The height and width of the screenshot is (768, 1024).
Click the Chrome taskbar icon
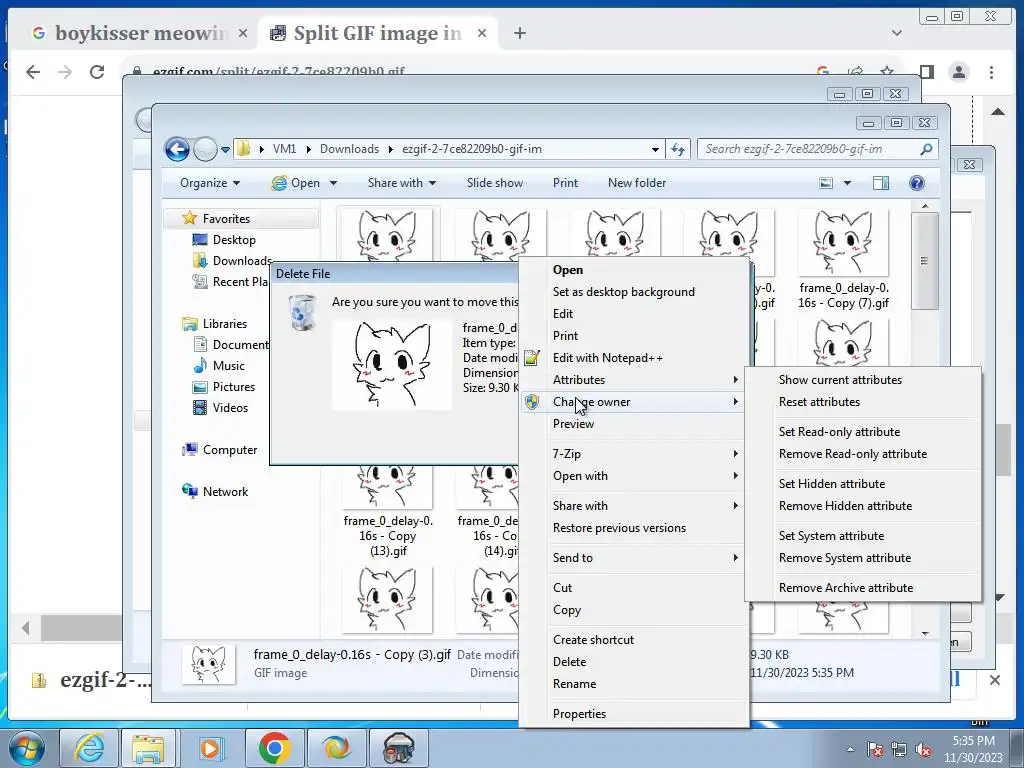274,748
